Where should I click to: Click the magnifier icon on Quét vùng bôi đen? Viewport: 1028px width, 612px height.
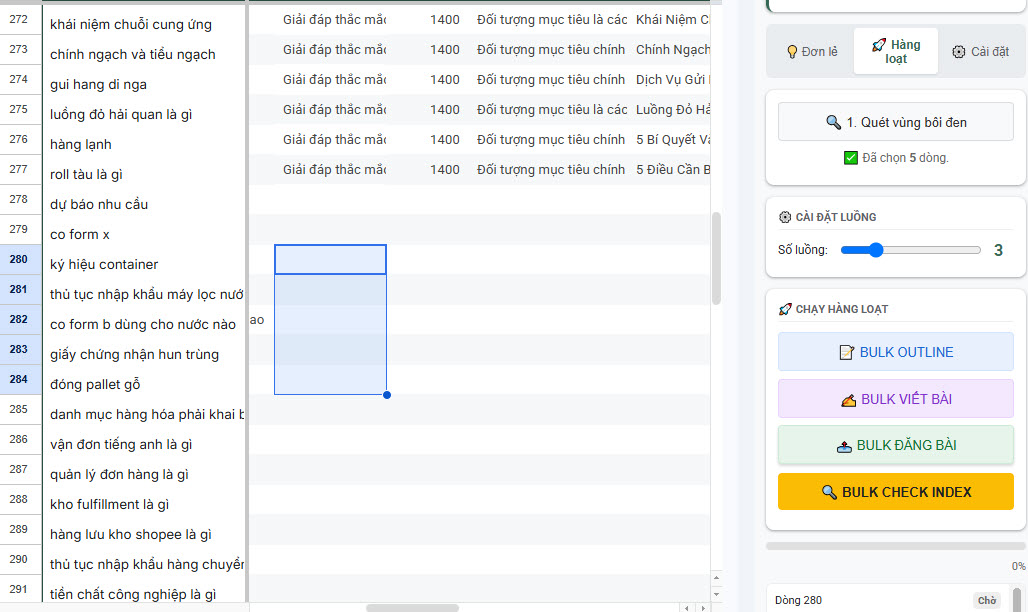pos(833,122)
